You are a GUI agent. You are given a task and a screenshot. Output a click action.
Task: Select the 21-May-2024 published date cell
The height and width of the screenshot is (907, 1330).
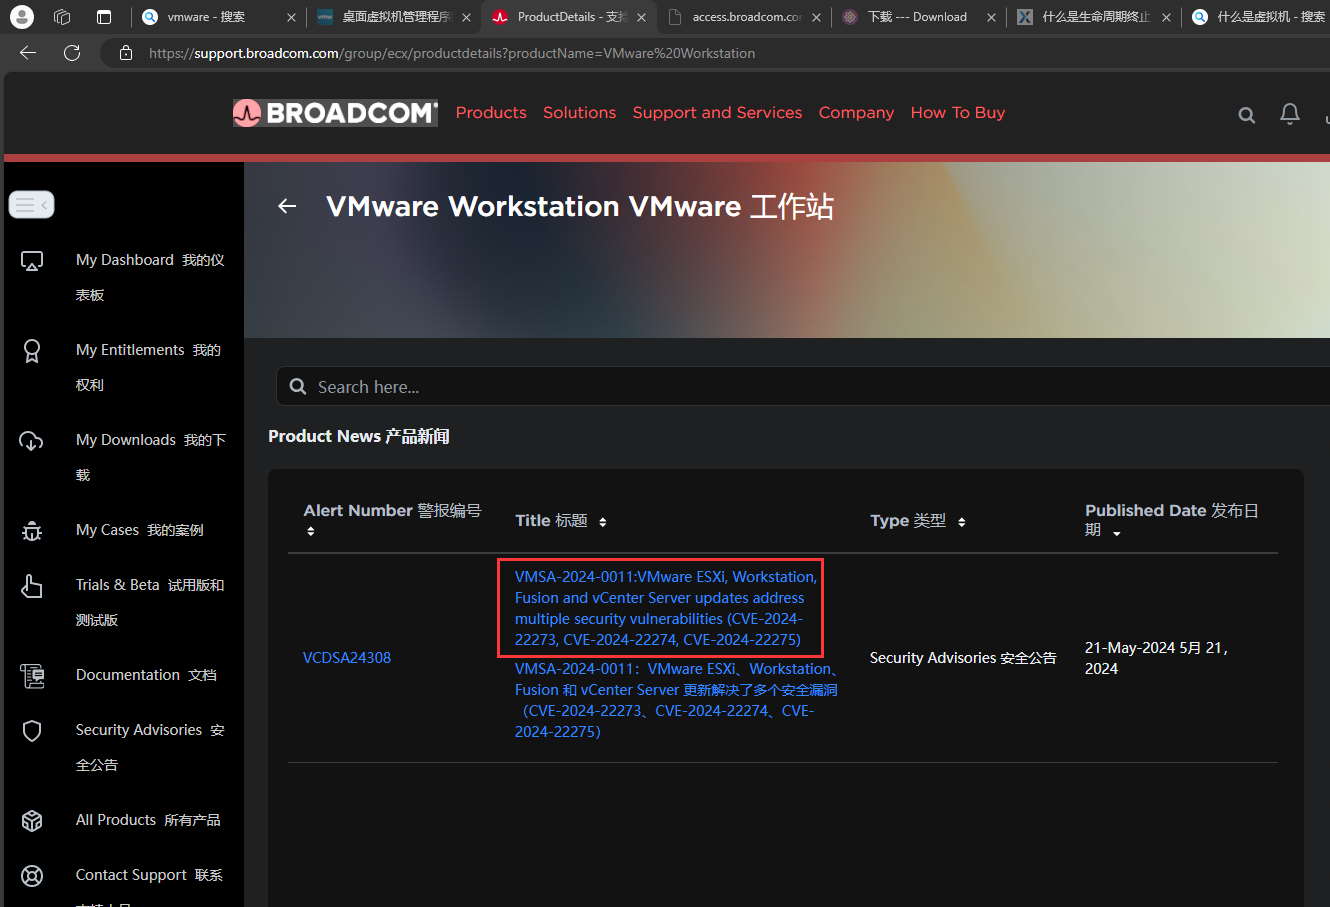click(1157, 658)
